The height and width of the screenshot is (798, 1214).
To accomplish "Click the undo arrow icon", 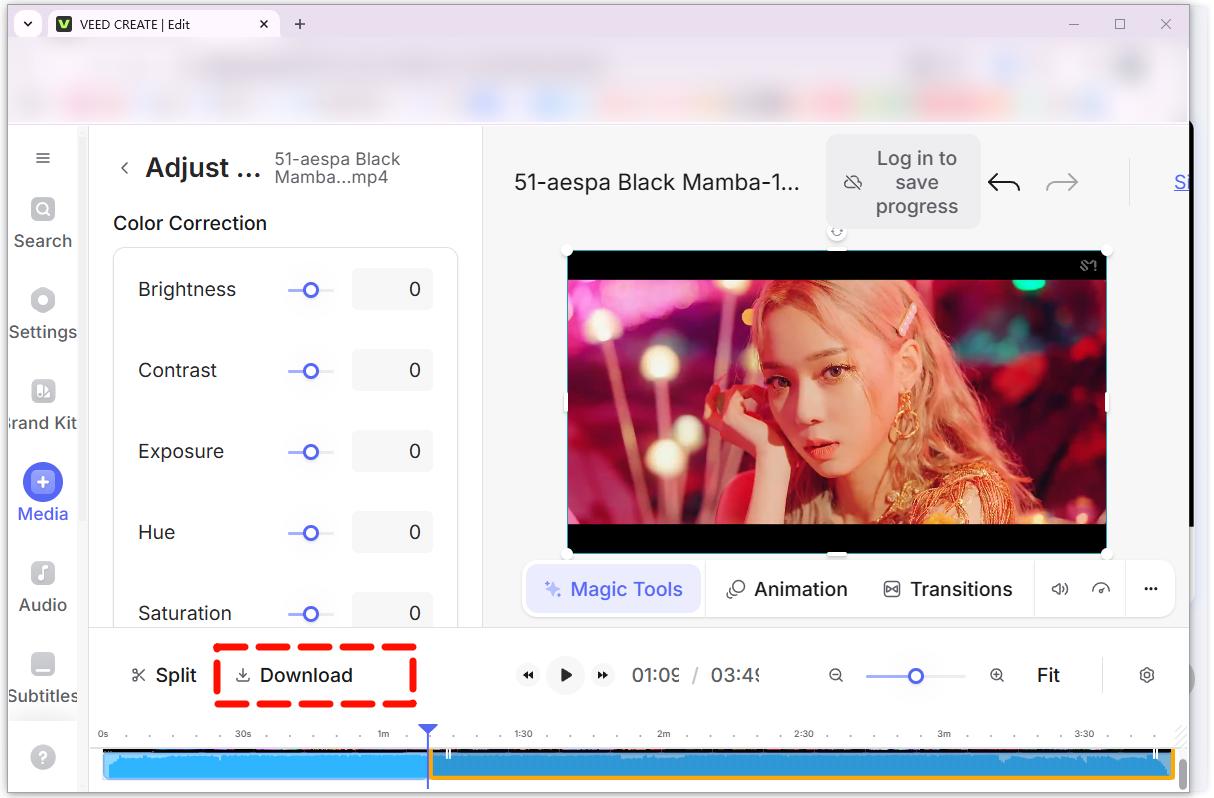I will (1004, 183).
